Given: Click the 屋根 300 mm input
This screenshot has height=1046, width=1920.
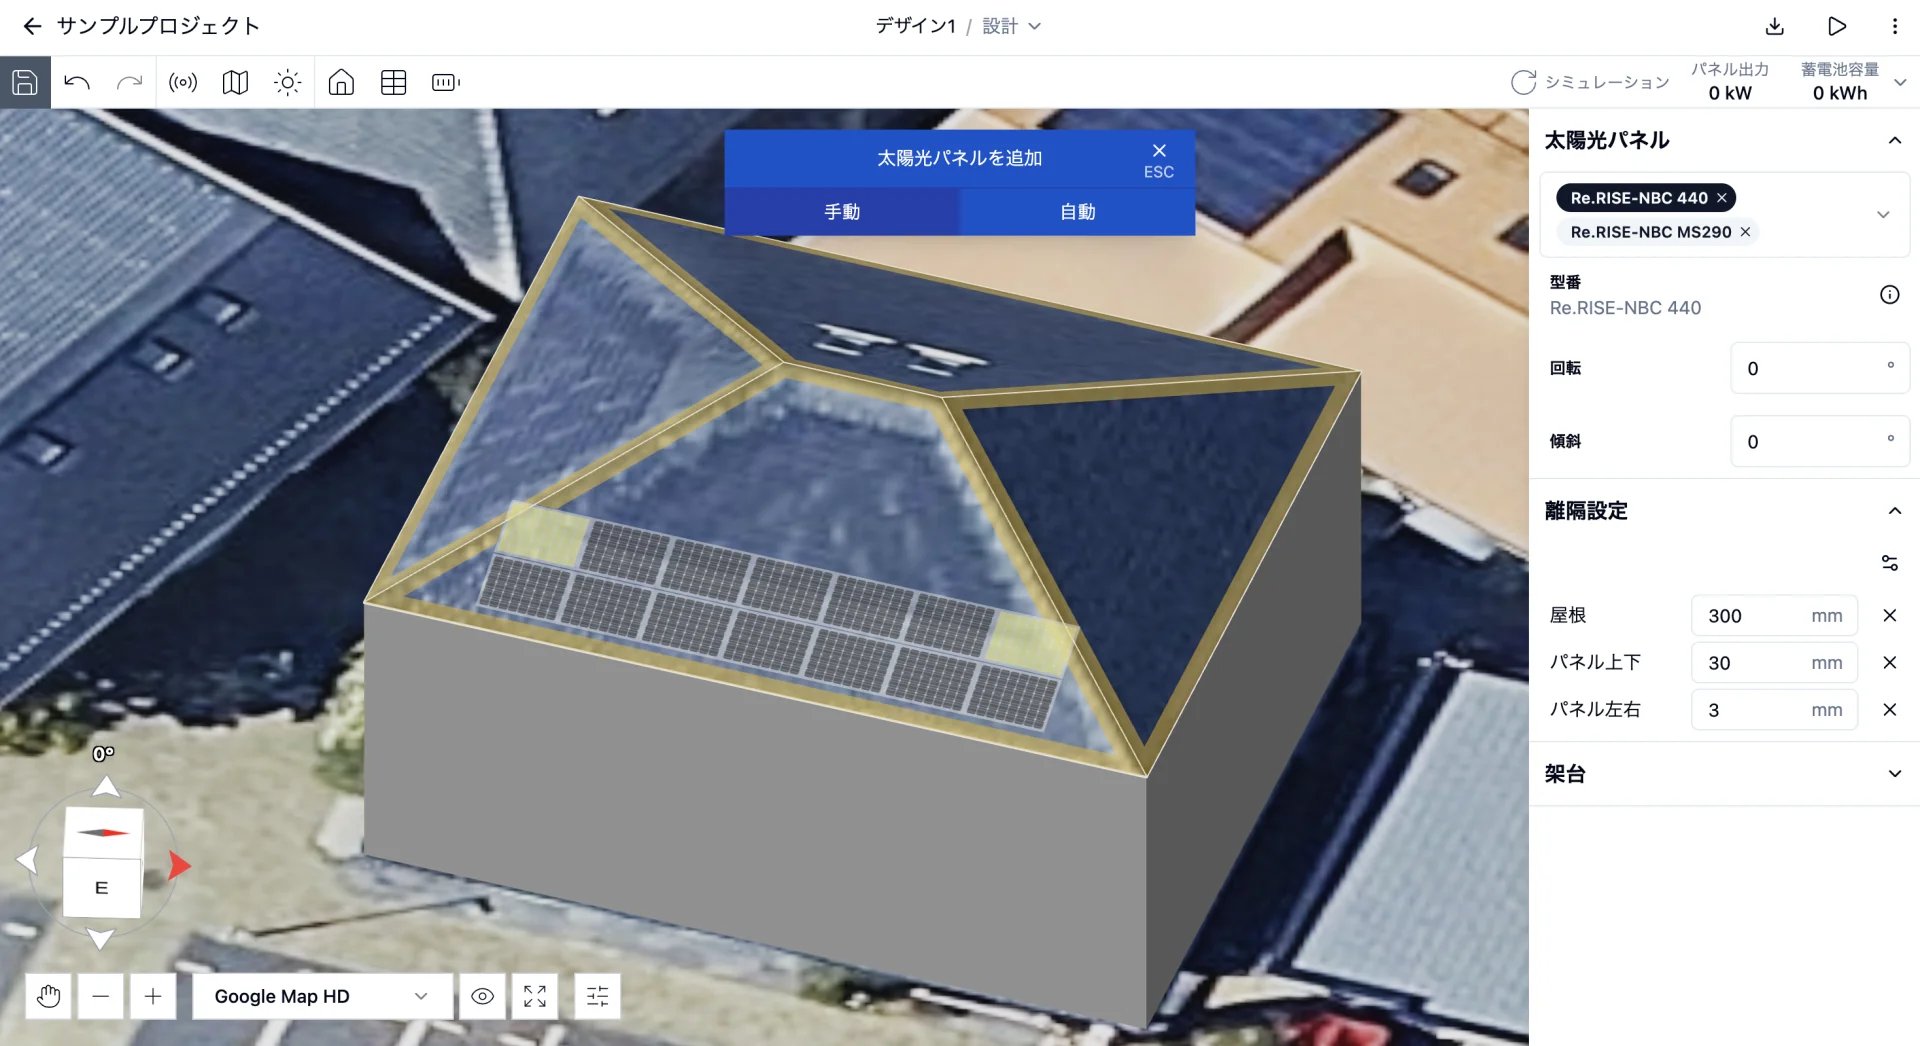Looking at the screenshot, I should (1774, 615).
